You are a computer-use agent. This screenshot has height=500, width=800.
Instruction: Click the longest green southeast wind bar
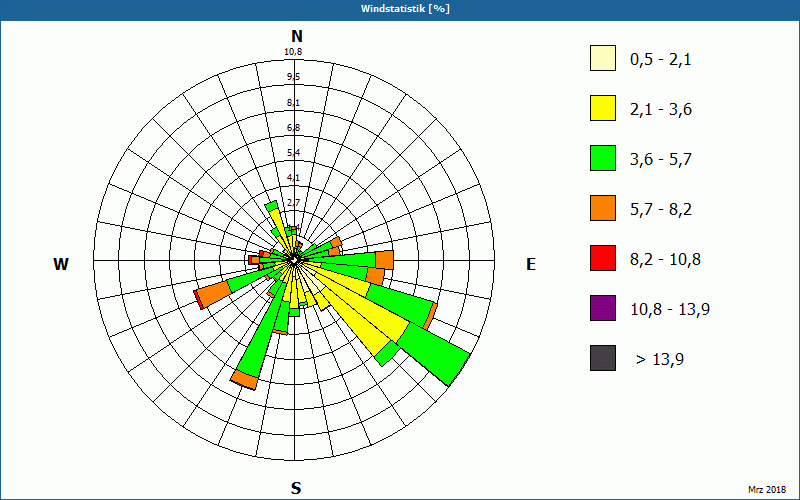[x=434, y=356]
